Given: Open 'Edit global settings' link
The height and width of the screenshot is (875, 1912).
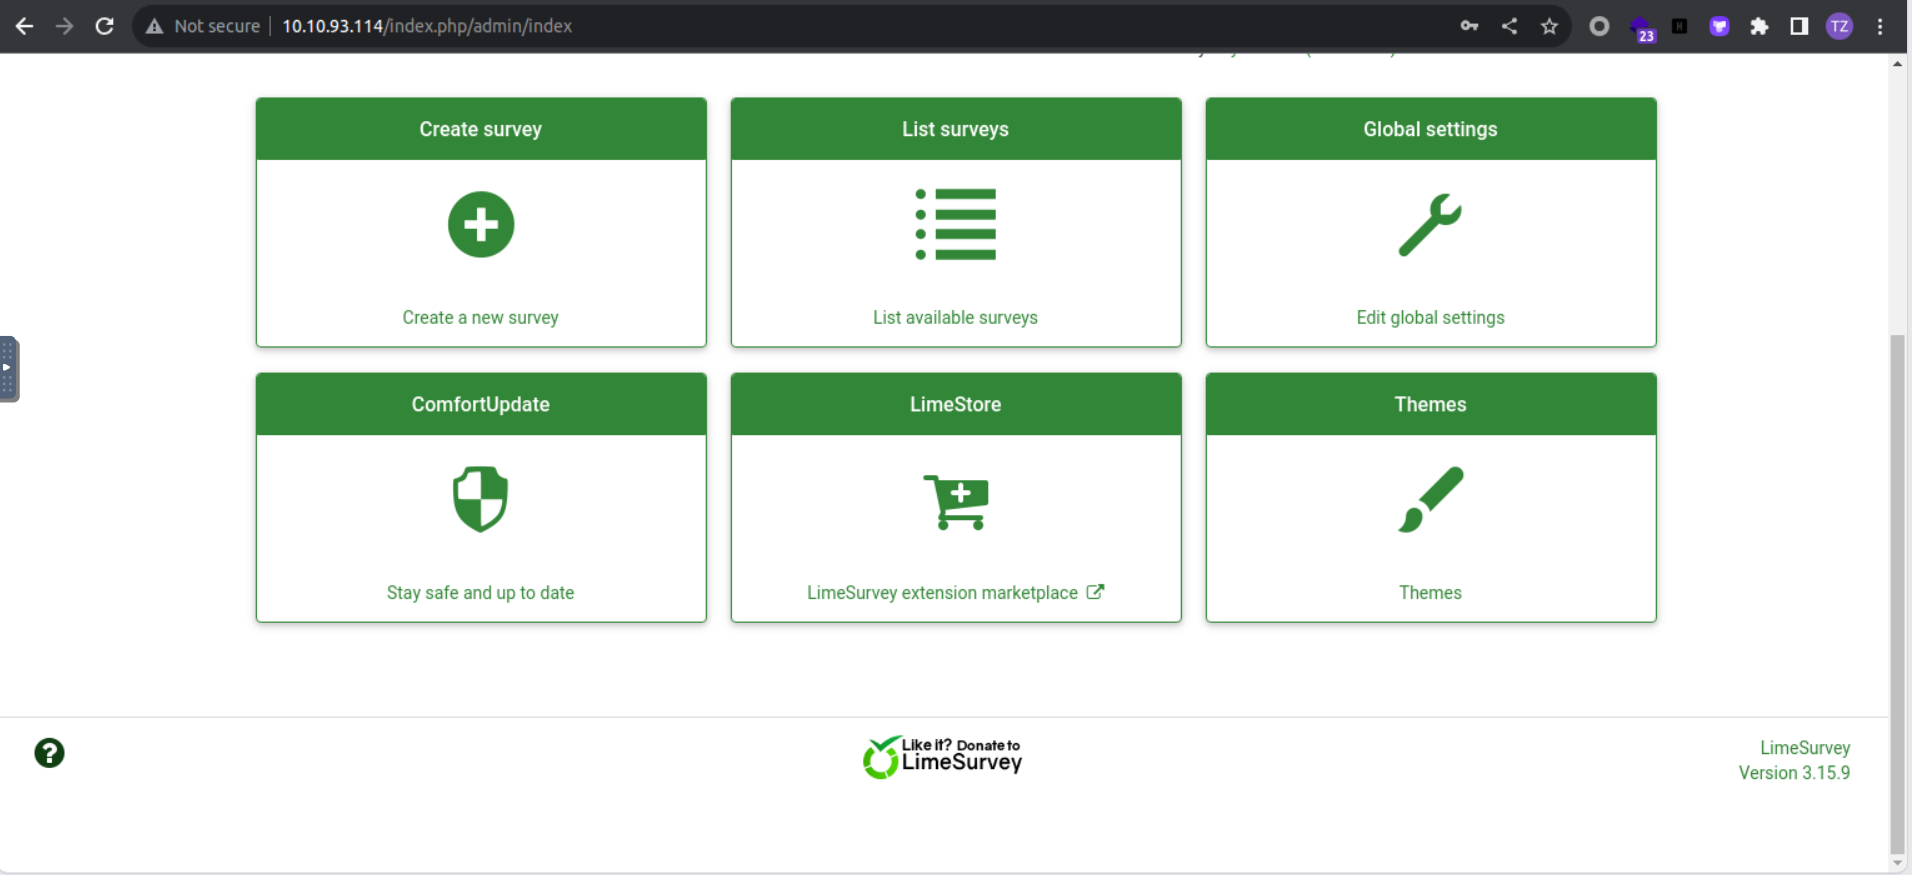Looking at the screenshot, I should tap(1431, 317).
